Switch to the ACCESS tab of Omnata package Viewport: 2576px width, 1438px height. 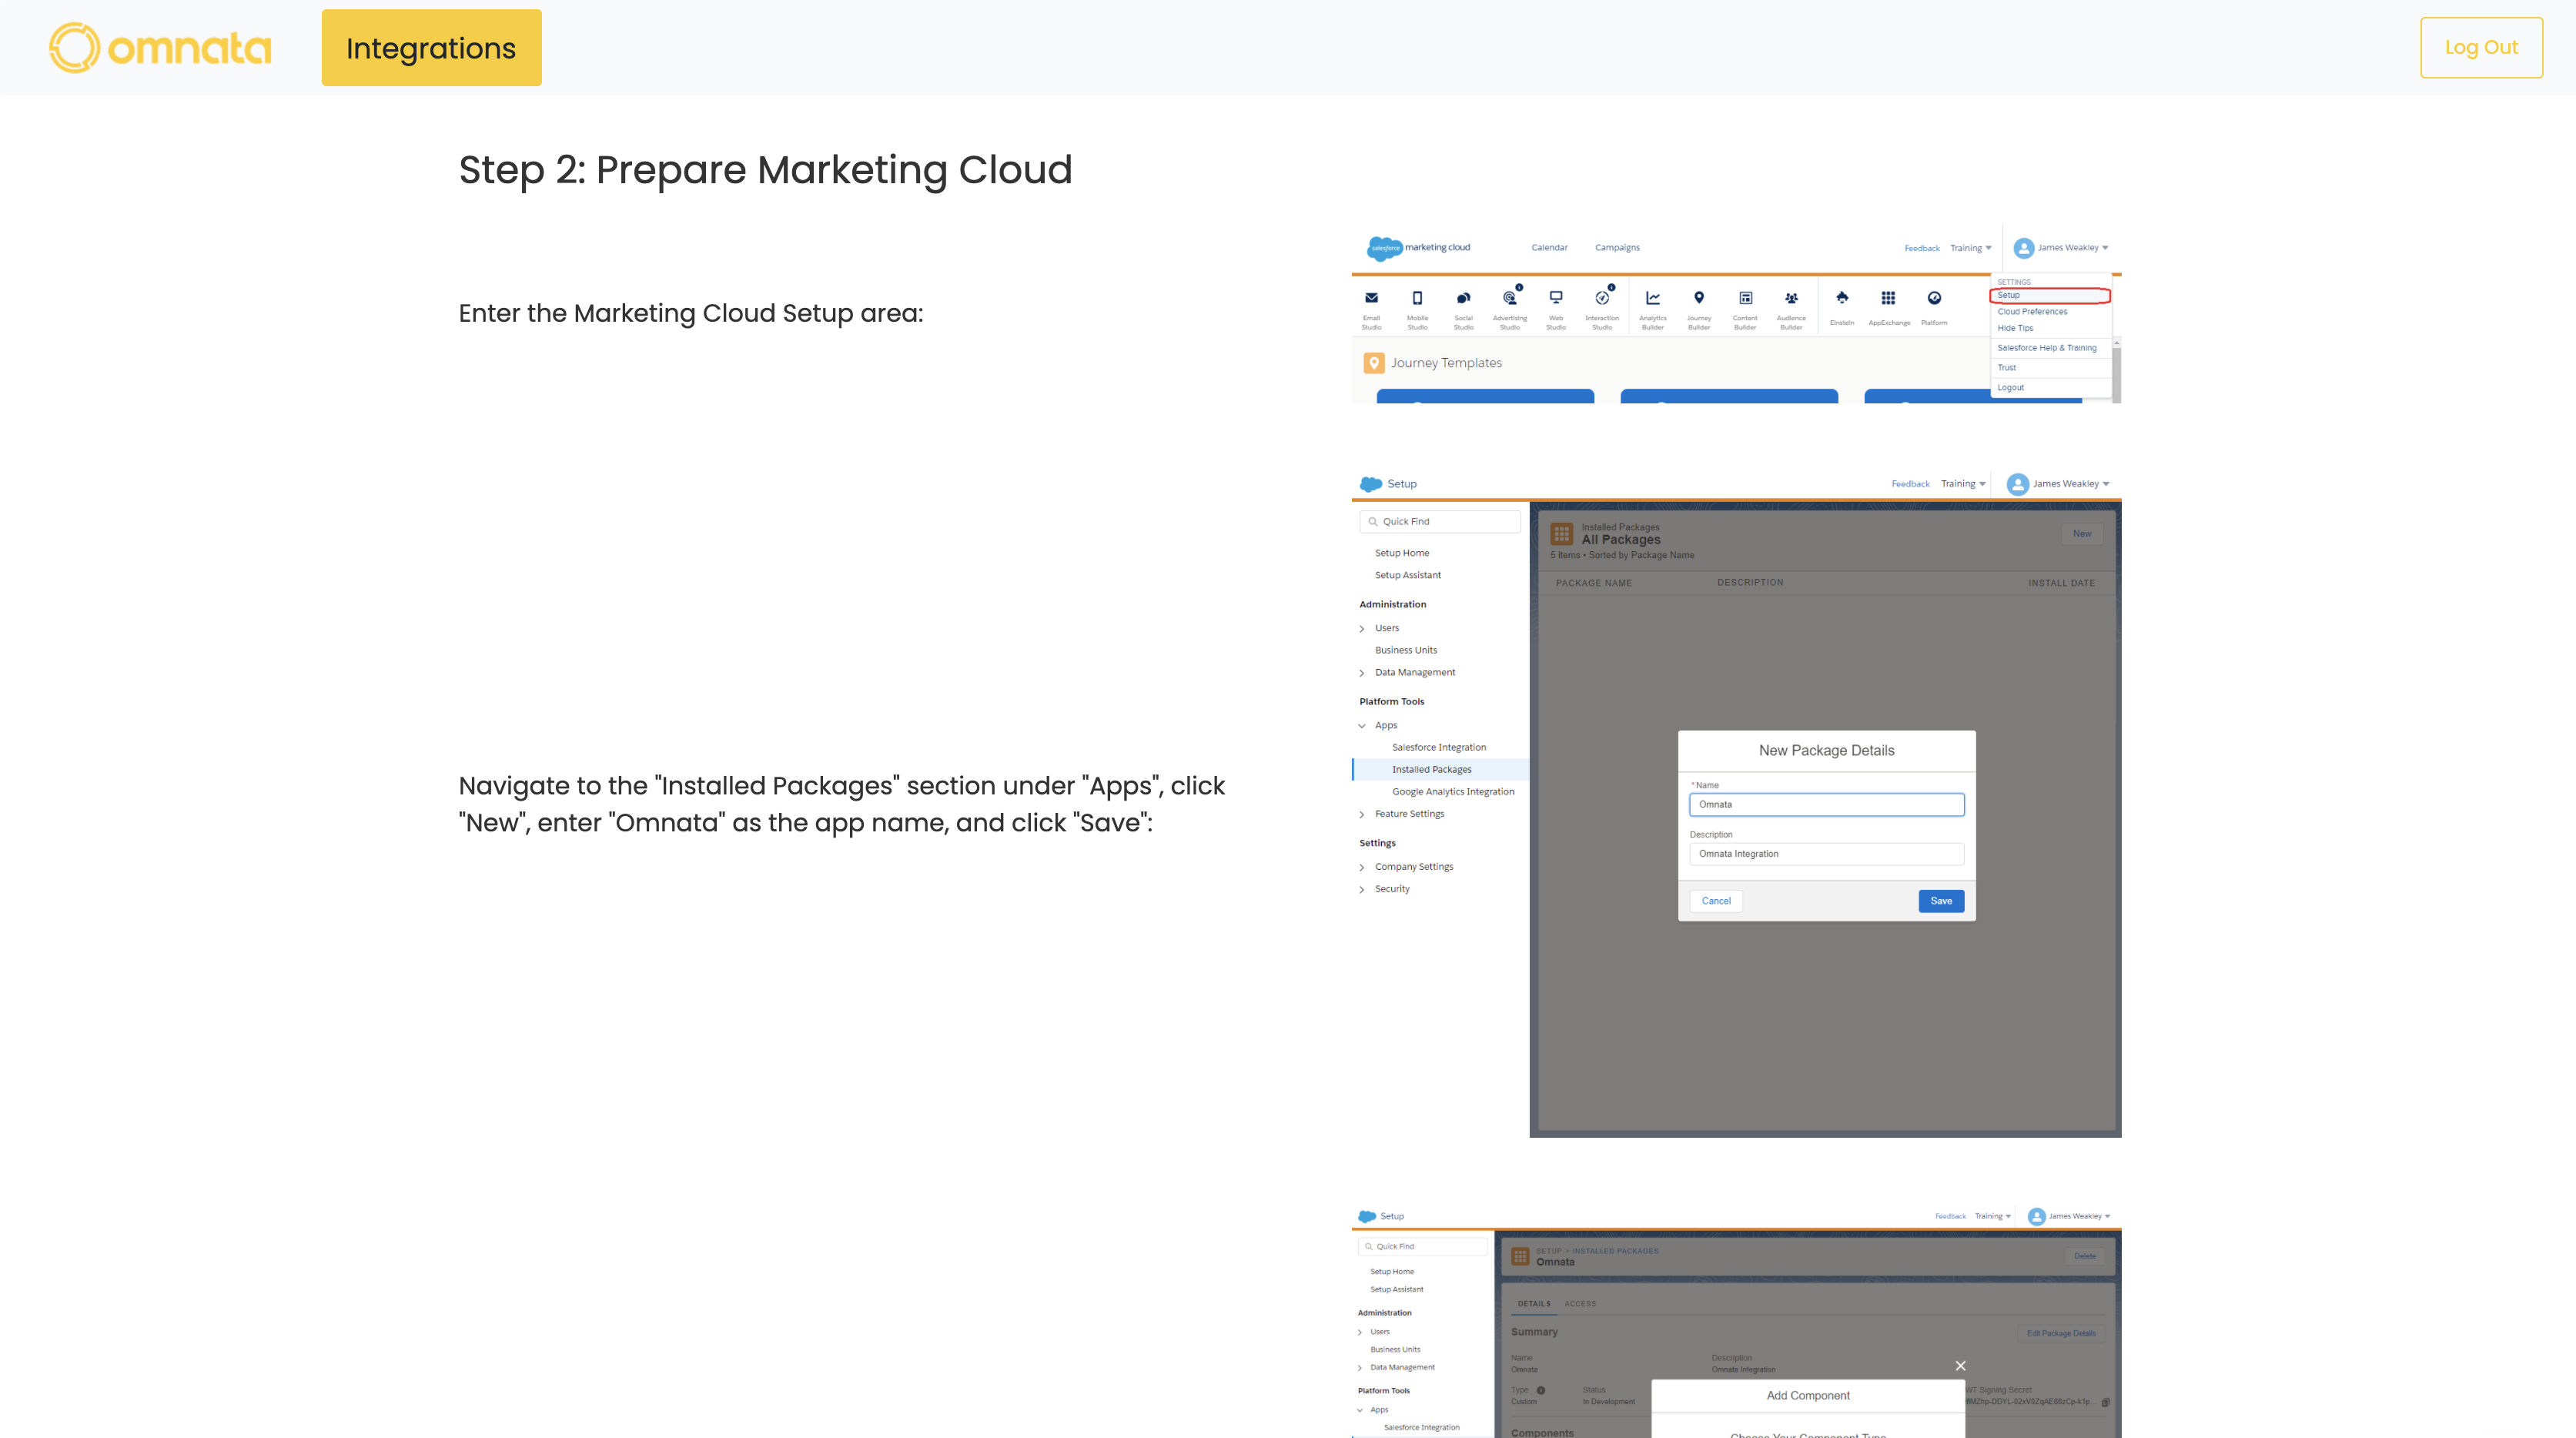(1580, 1304)
